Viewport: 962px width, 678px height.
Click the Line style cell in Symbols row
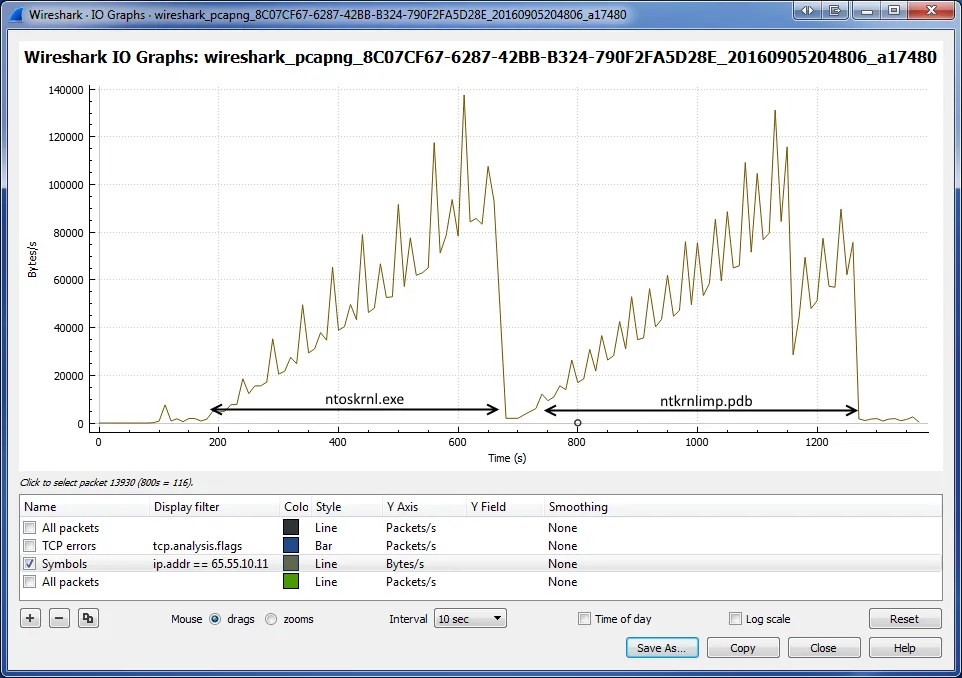(x=326, y=563)
